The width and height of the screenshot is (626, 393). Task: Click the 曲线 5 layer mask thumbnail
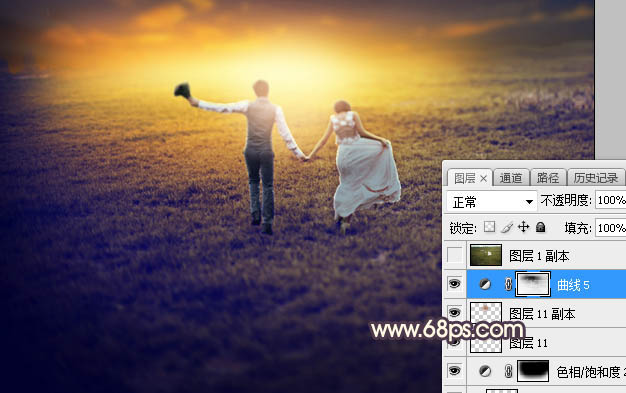click(533, 284)
